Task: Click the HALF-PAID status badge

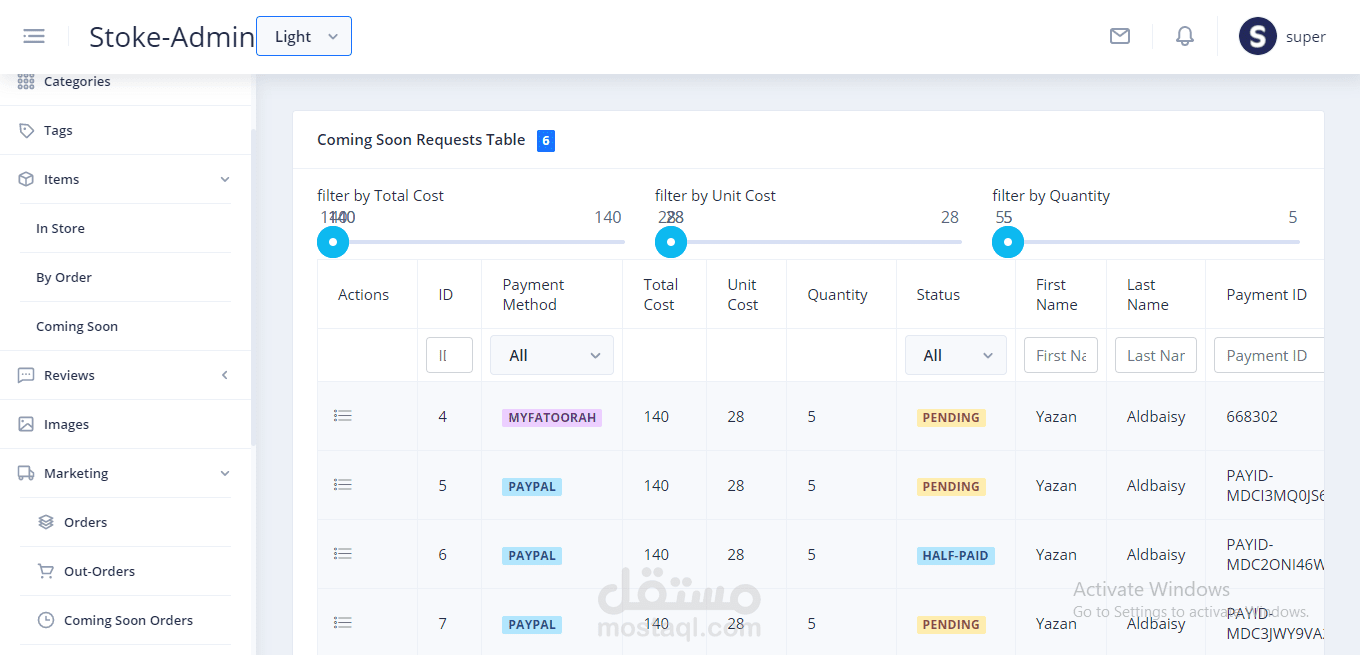Action: tap(956, 556)
